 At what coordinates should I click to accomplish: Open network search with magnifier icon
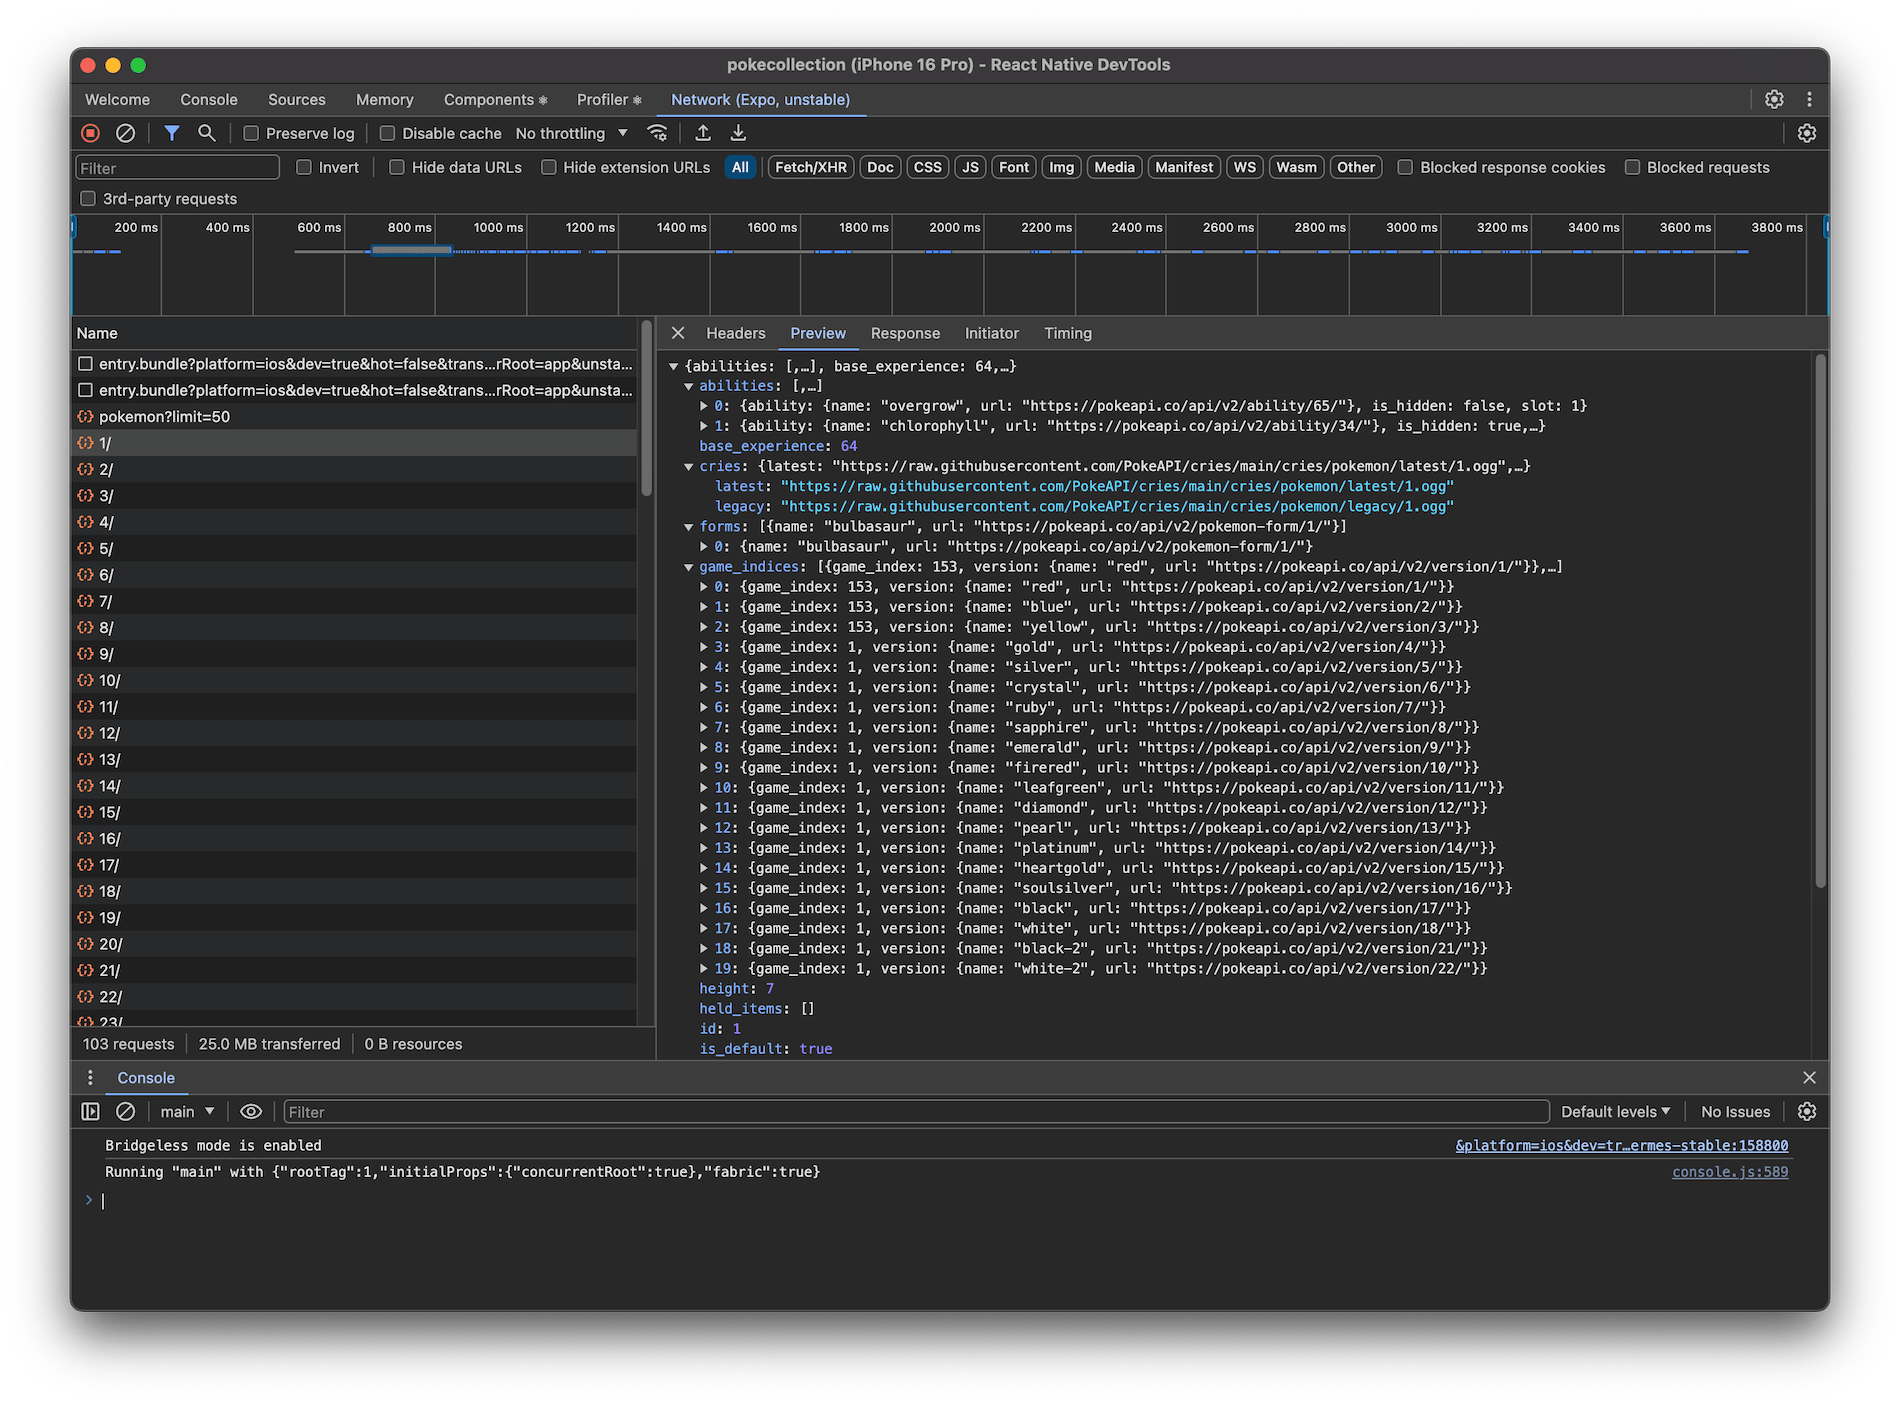pos(207,133)
